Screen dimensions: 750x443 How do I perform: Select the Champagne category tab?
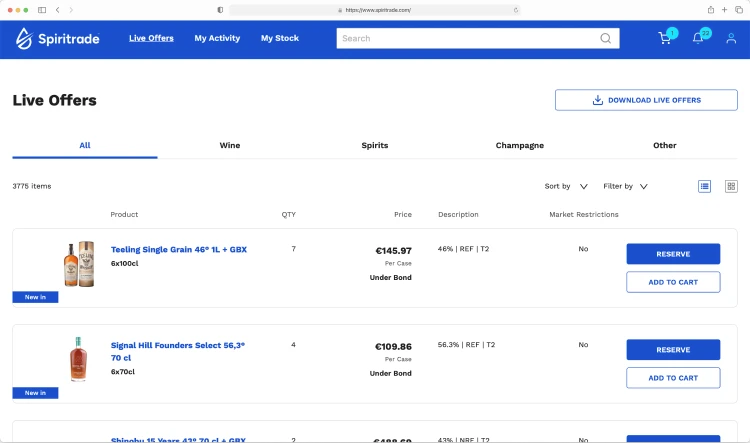[520, 145]
